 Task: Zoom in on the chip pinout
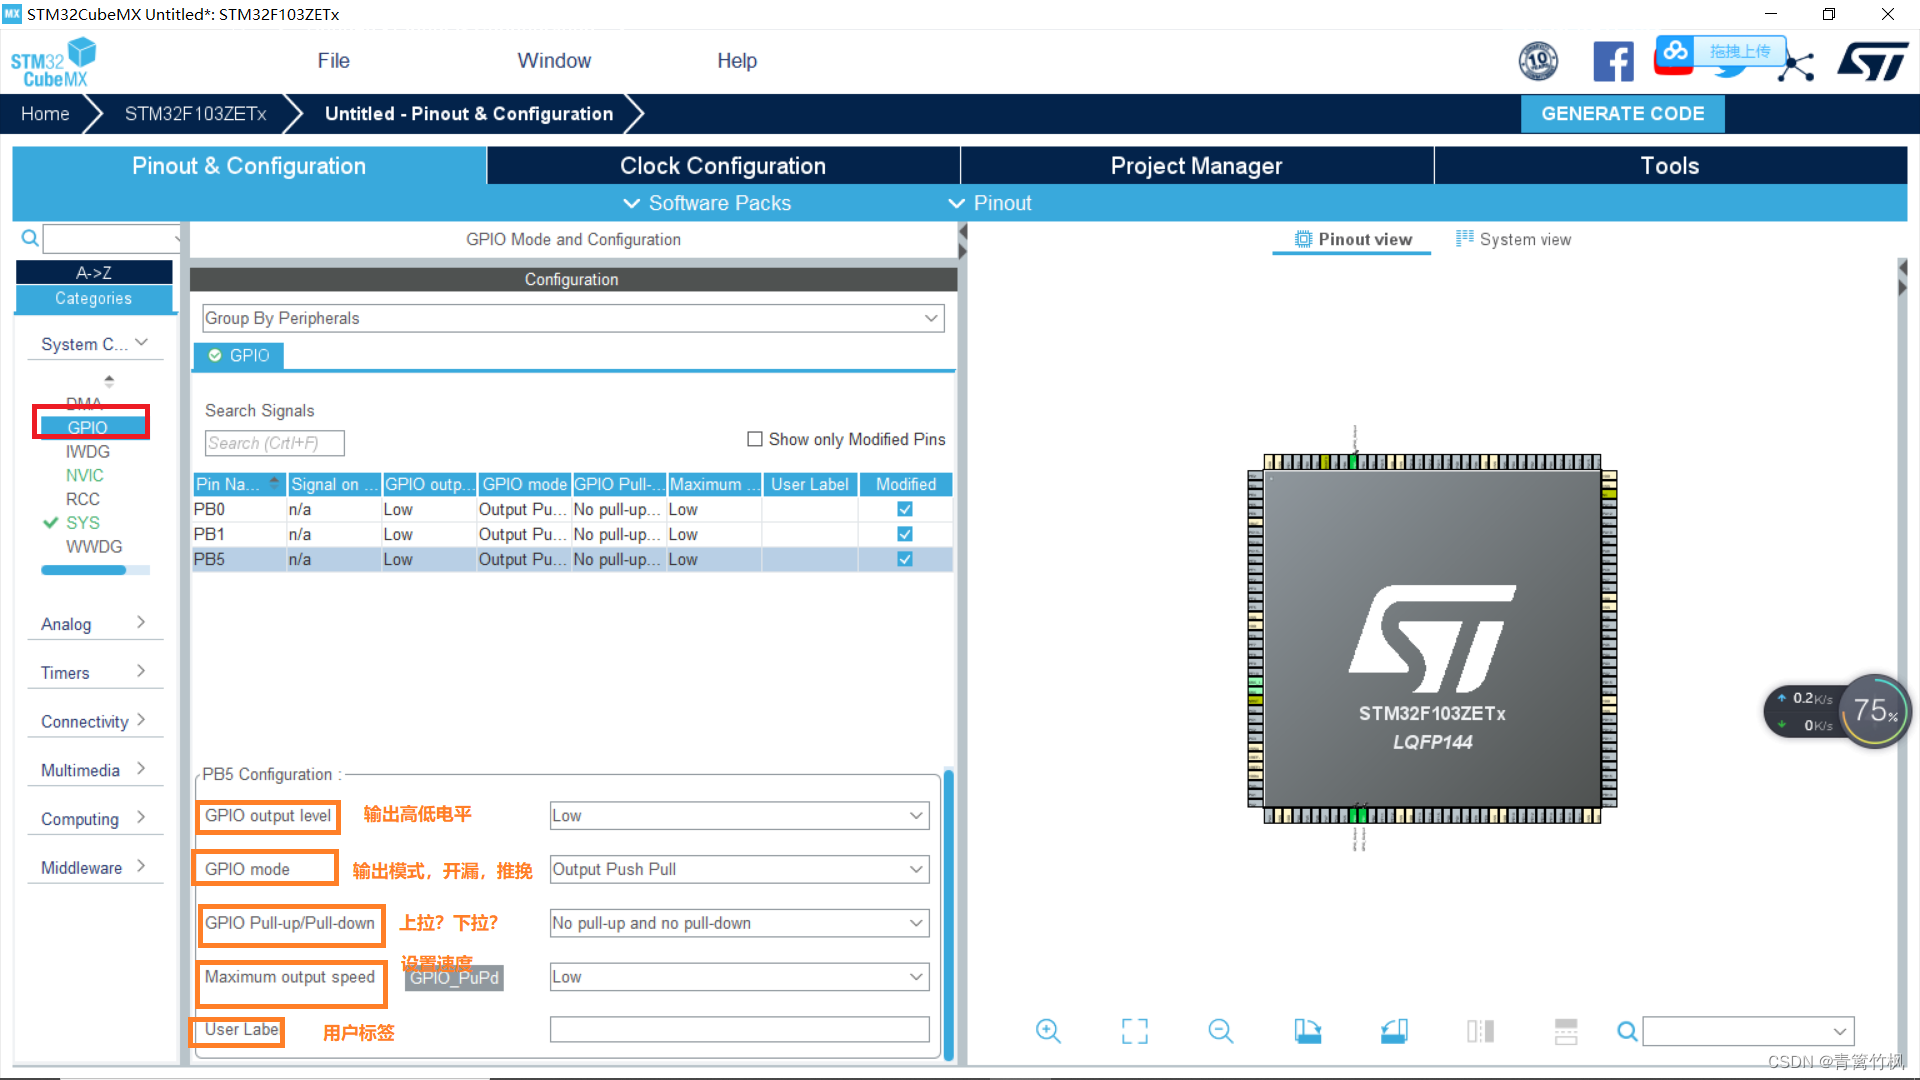1048,1031
